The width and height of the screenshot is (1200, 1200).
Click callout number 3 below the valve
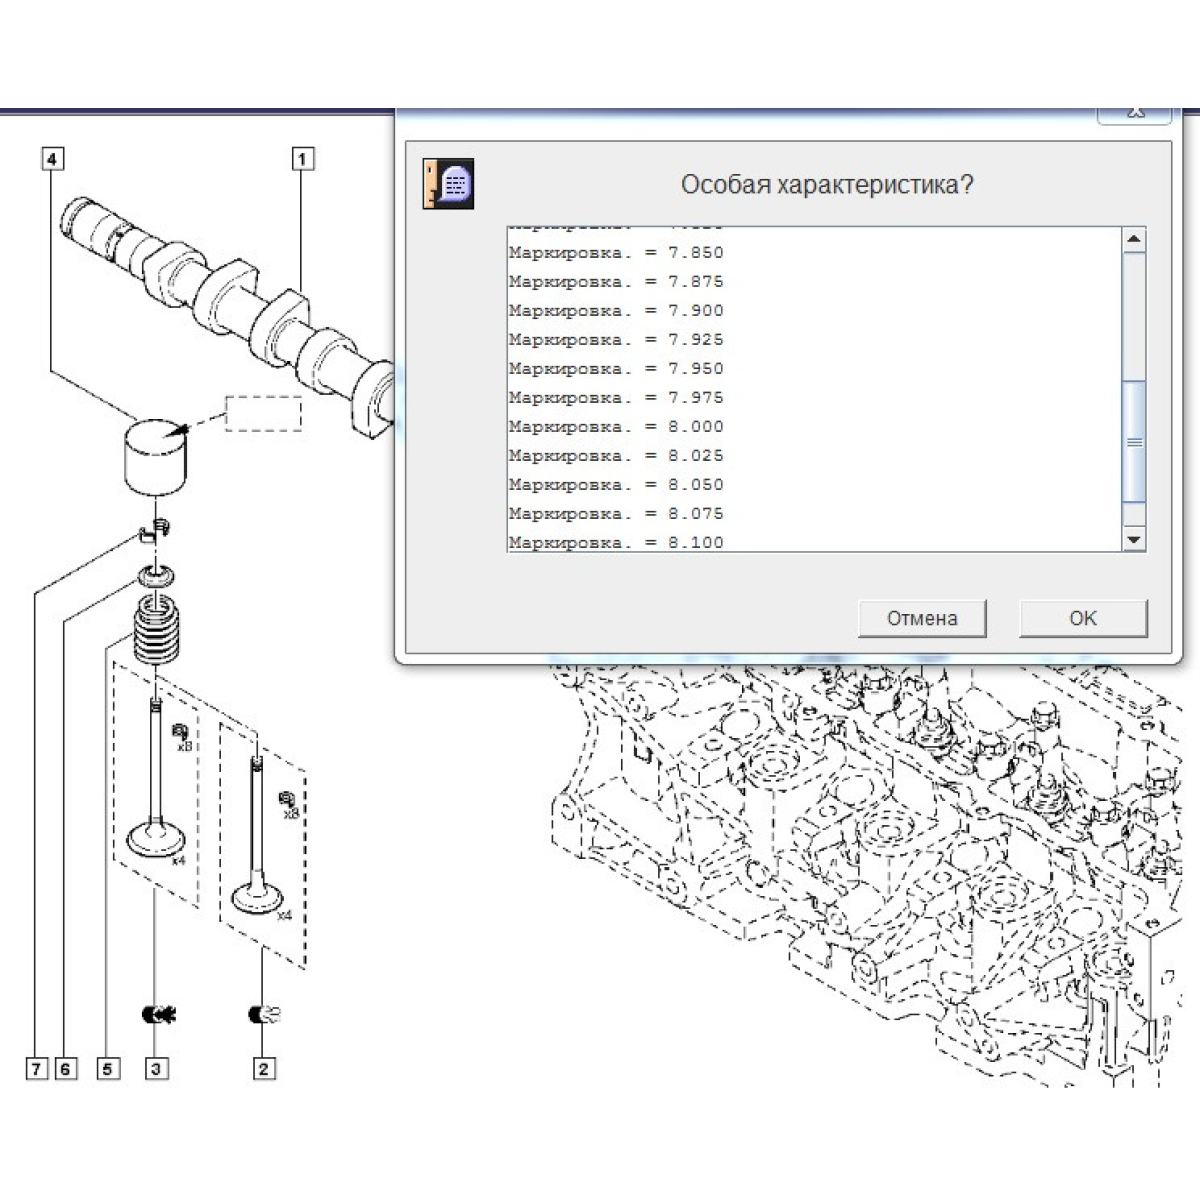pos(156,1069)
